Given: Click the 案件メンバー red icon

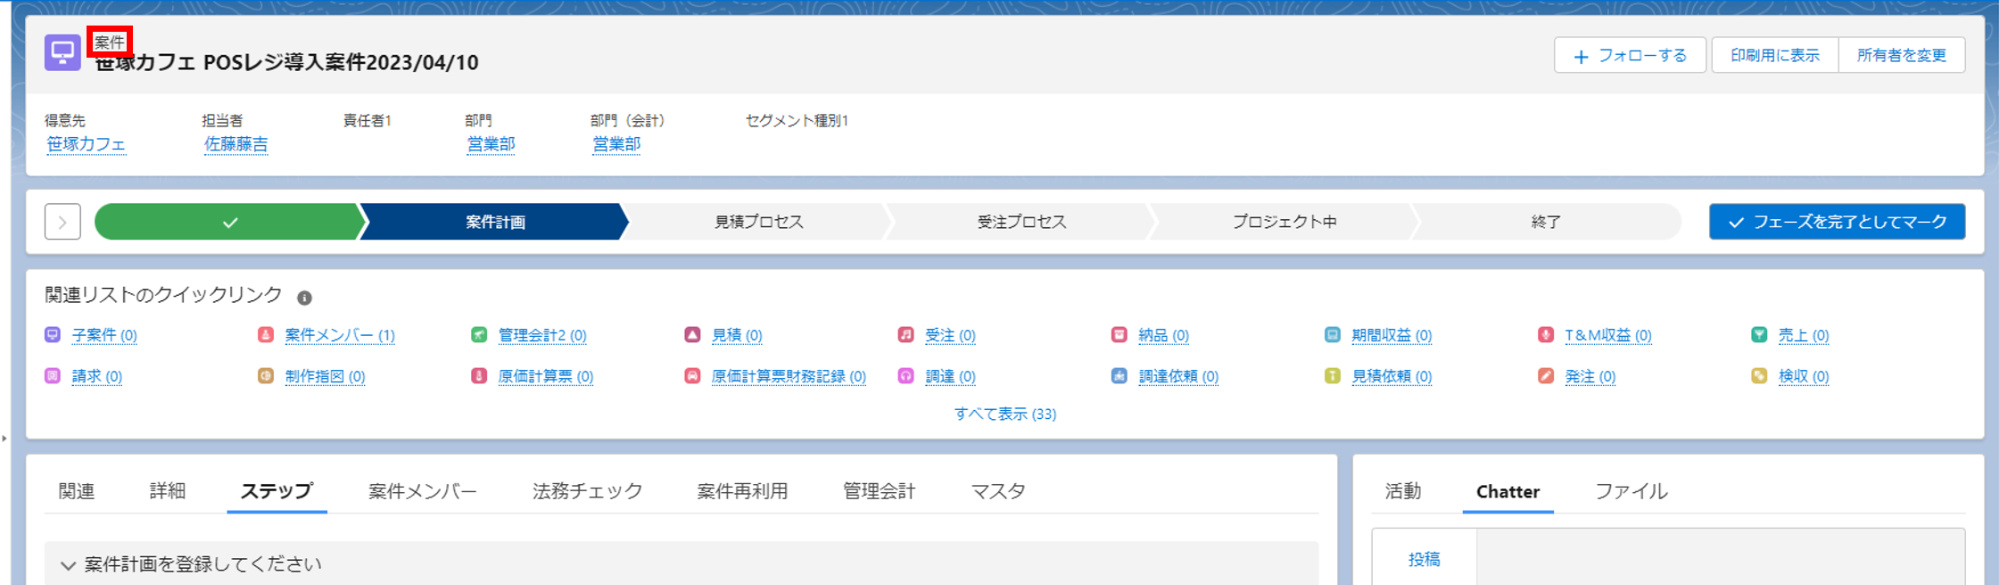Looking at the screenshot, I should point(266,335).
